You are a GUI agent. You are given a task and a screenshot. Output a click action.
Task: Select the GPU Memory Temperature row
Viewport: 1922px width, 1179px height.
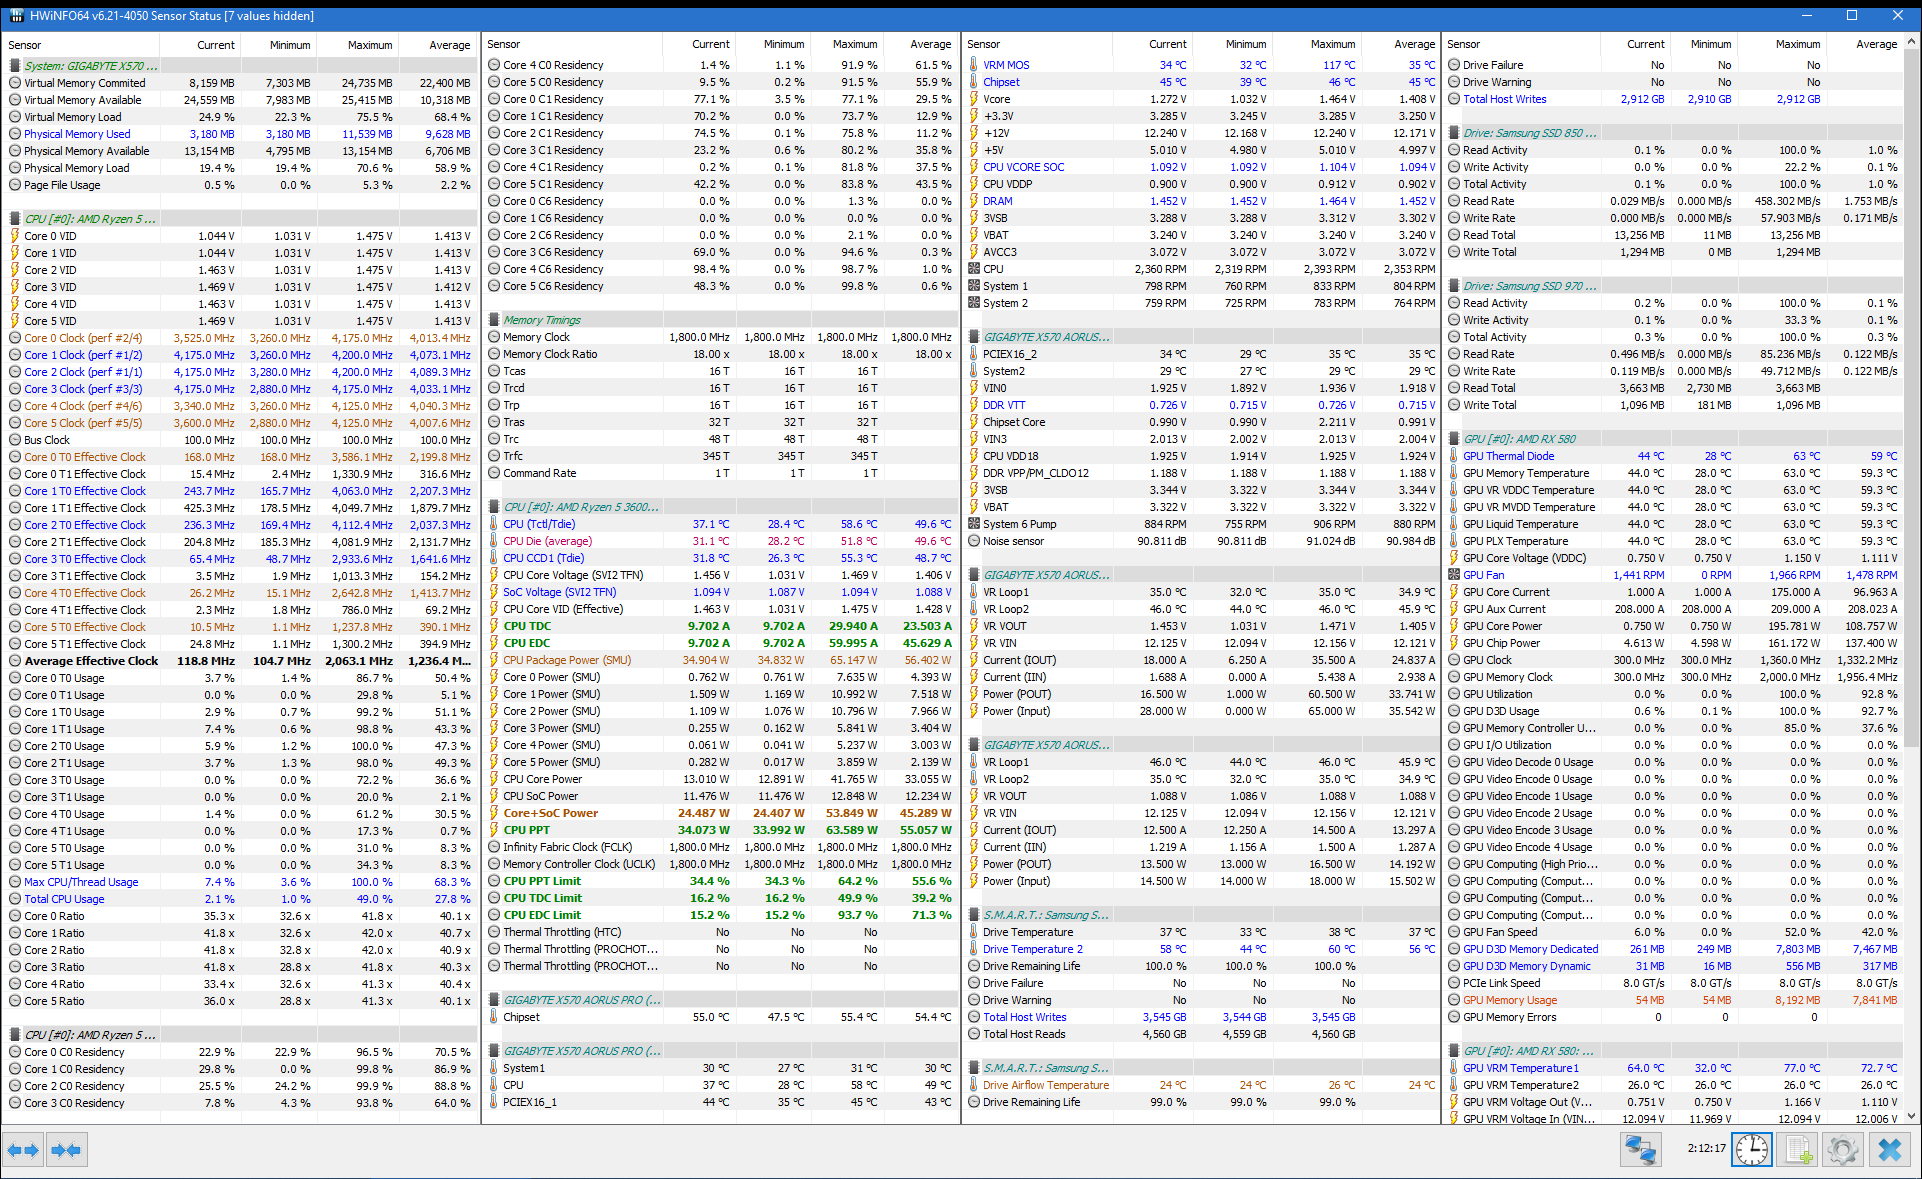tap(1673, 473)
